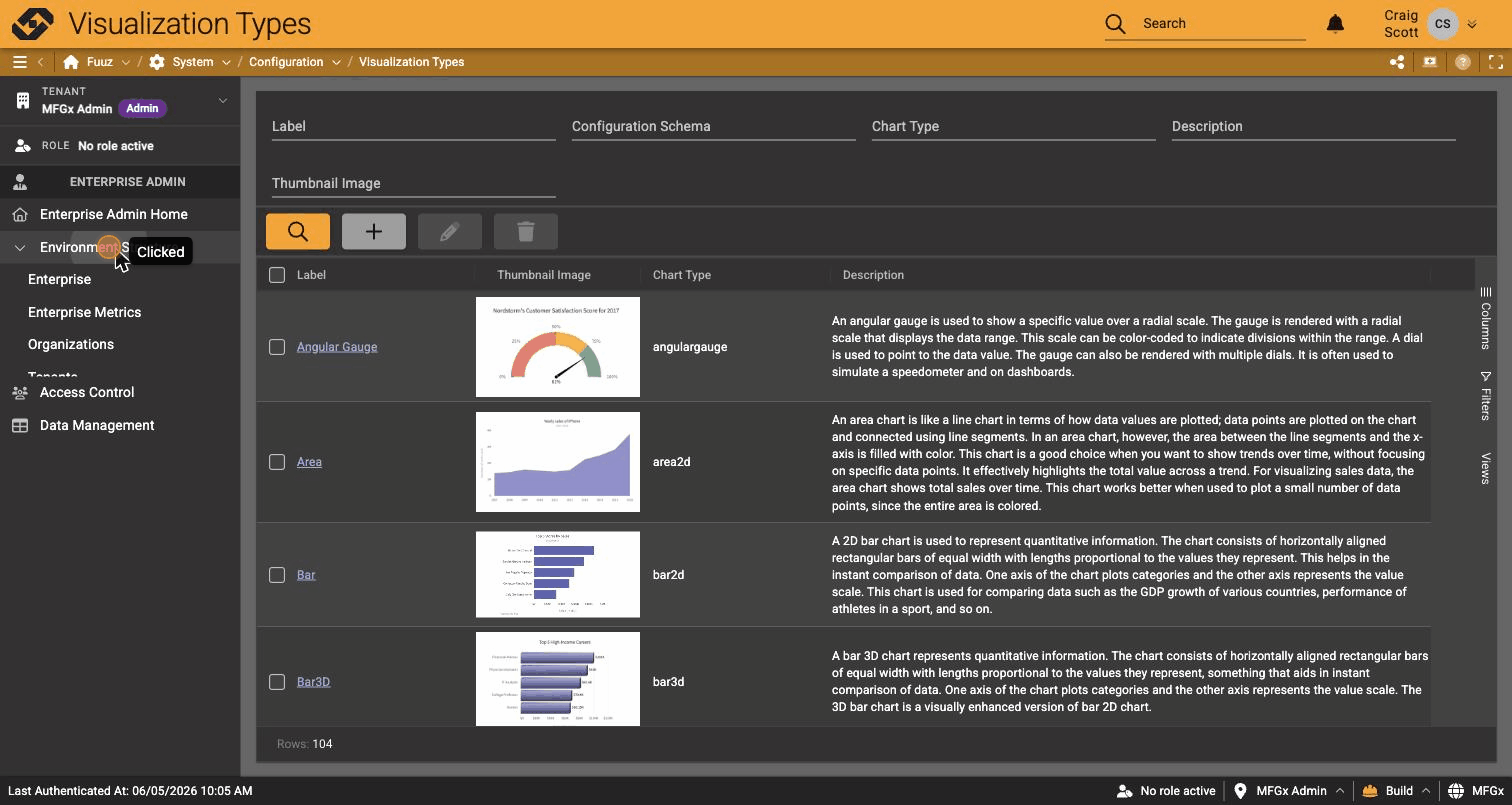1512x805 pixels.
Task: Expand the MFGx Admin status bar chevron
Action: coord(1339,791)
